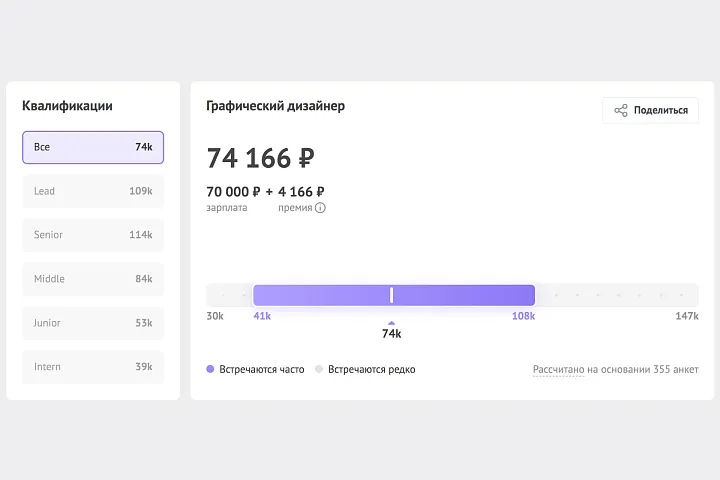Click the 74 166 ₽ total salary figure

261,158
